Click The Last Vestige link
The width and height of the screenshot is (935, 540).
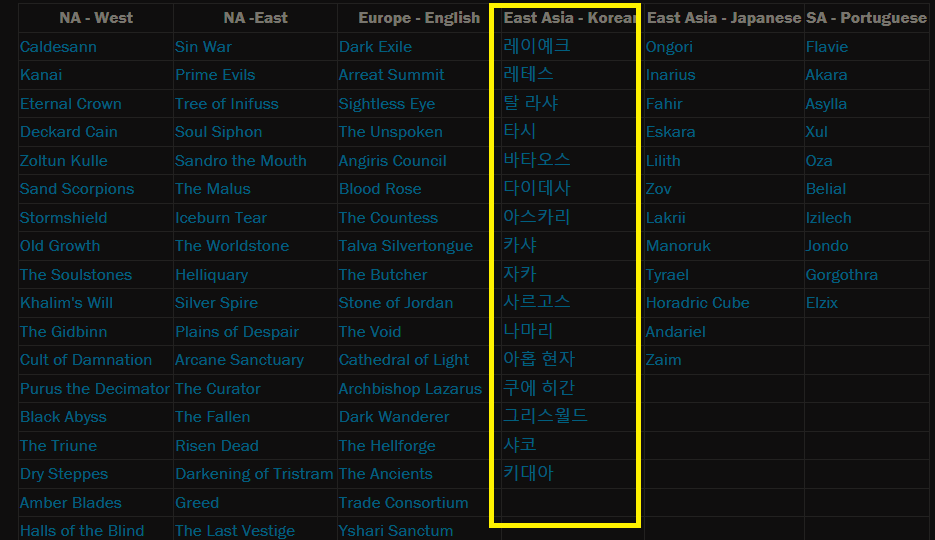[x=235, y=530]
